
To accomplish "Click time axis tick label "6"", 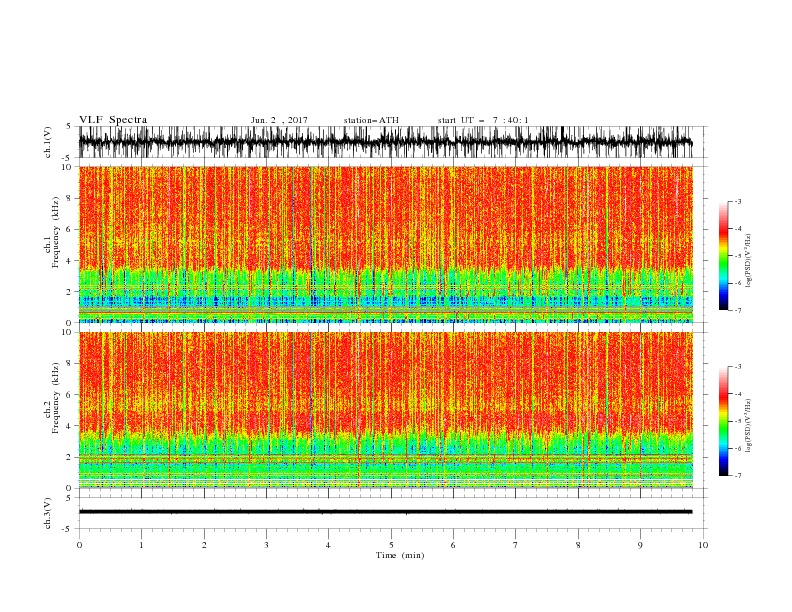I will tap(453, 545).
